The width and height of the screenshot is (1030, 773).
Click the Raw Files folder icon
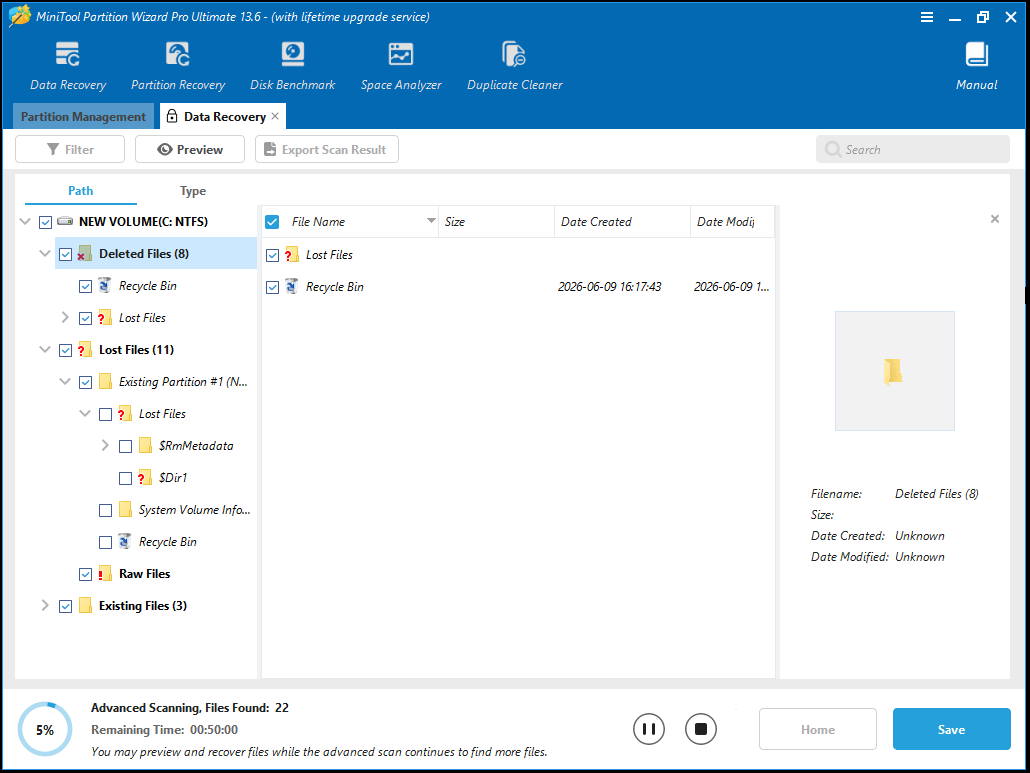pos(104,573)
